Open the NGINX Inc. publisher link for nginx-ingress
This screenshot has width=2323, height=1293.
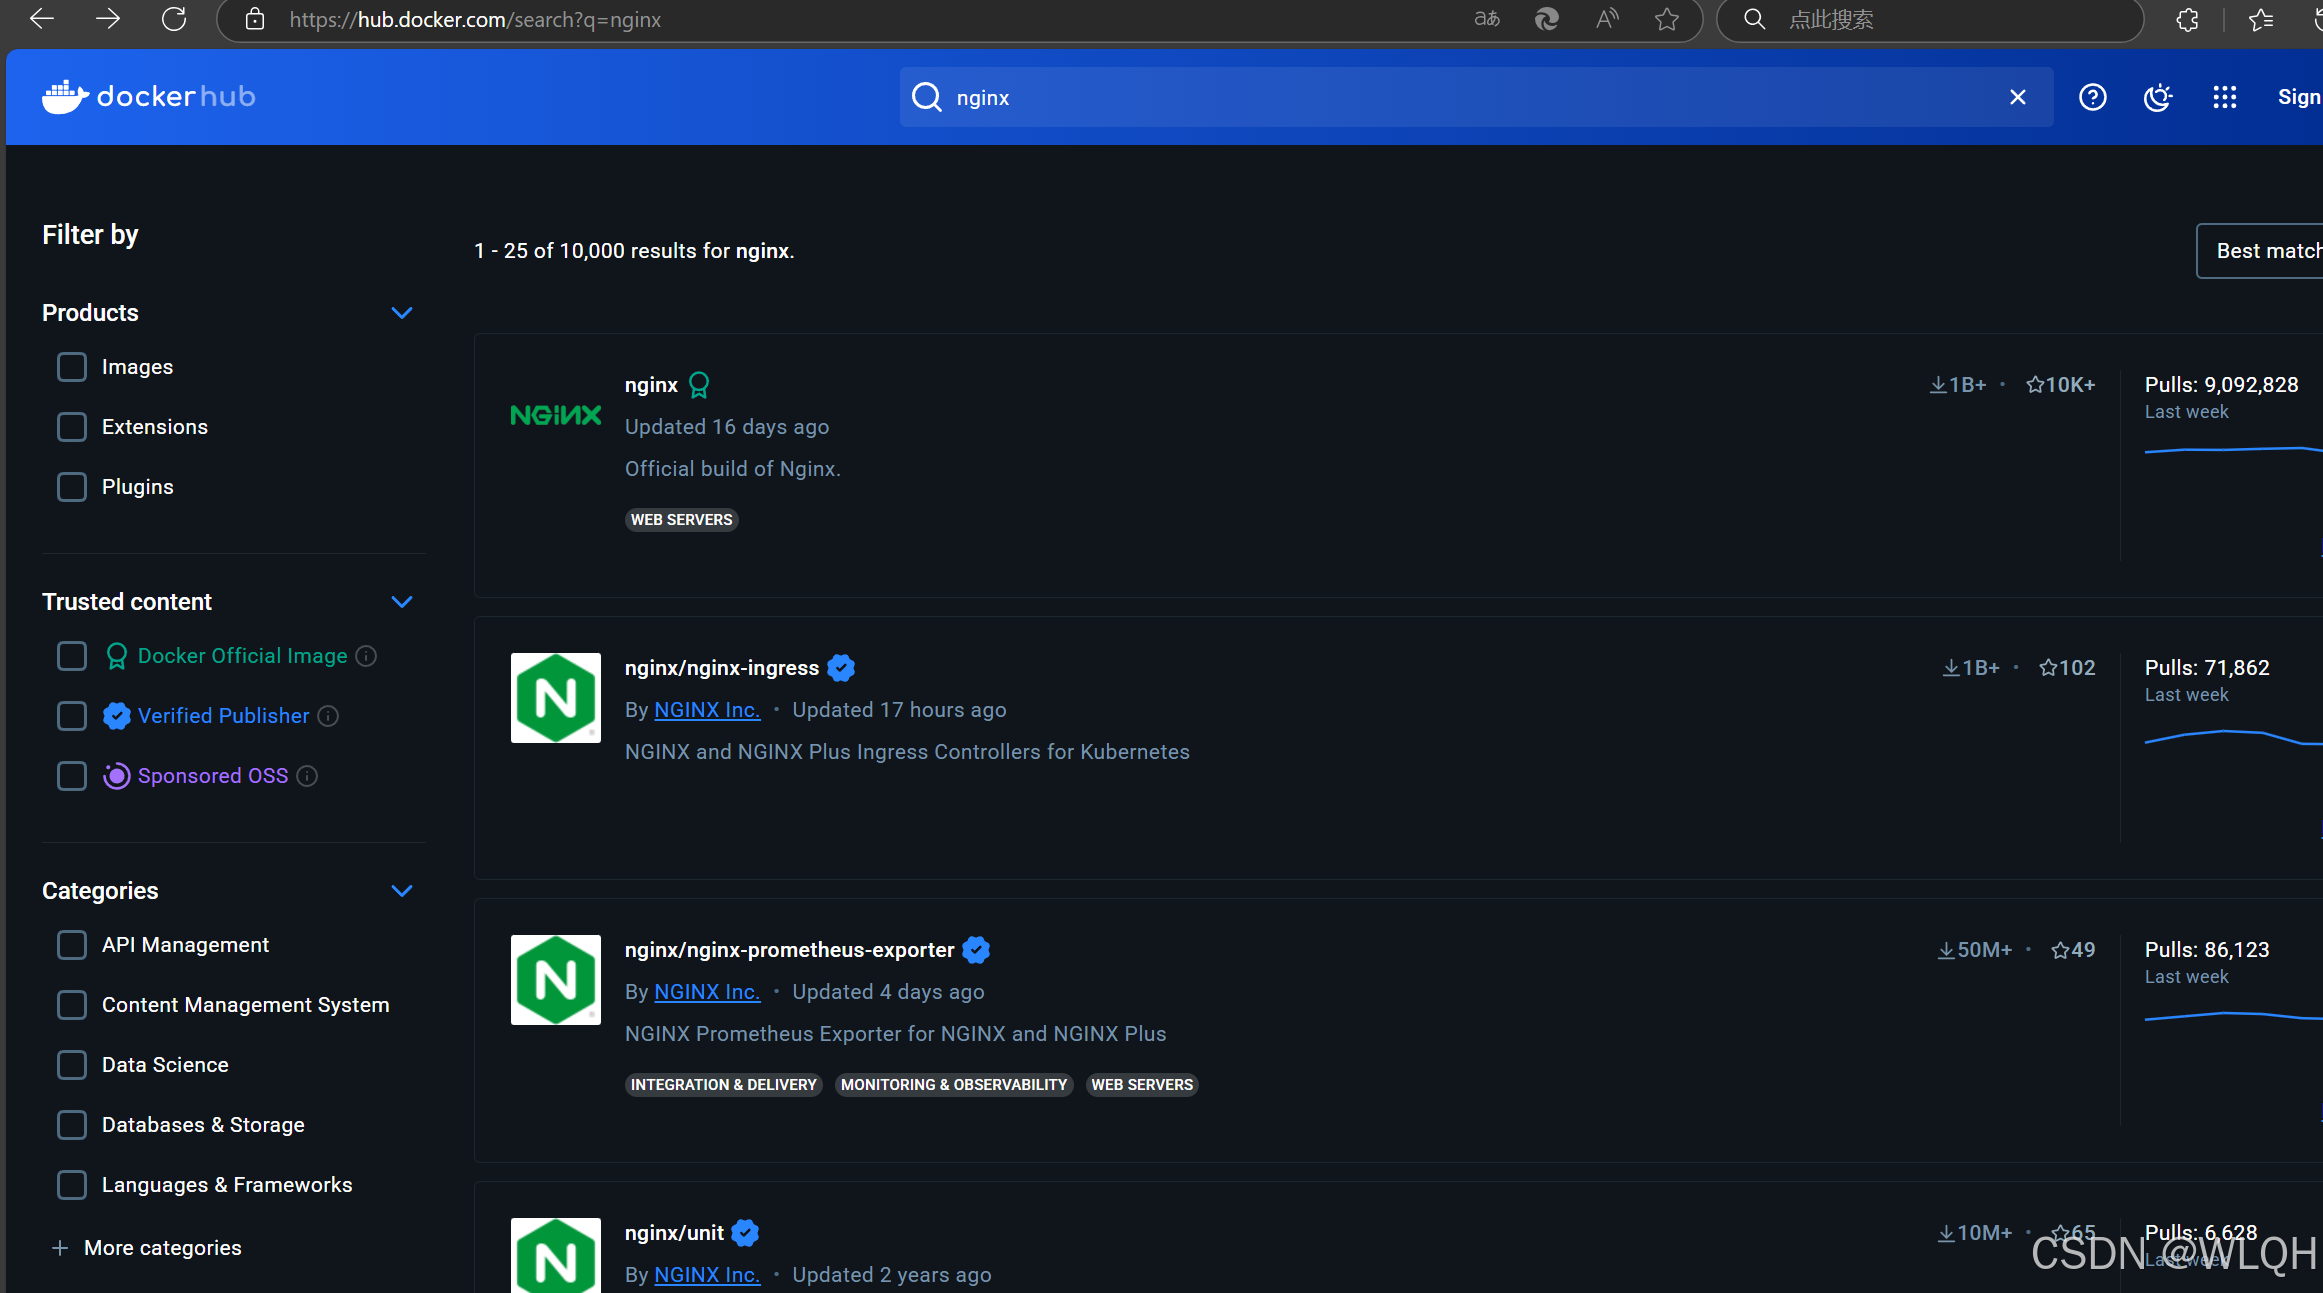[x=706, y=710]
